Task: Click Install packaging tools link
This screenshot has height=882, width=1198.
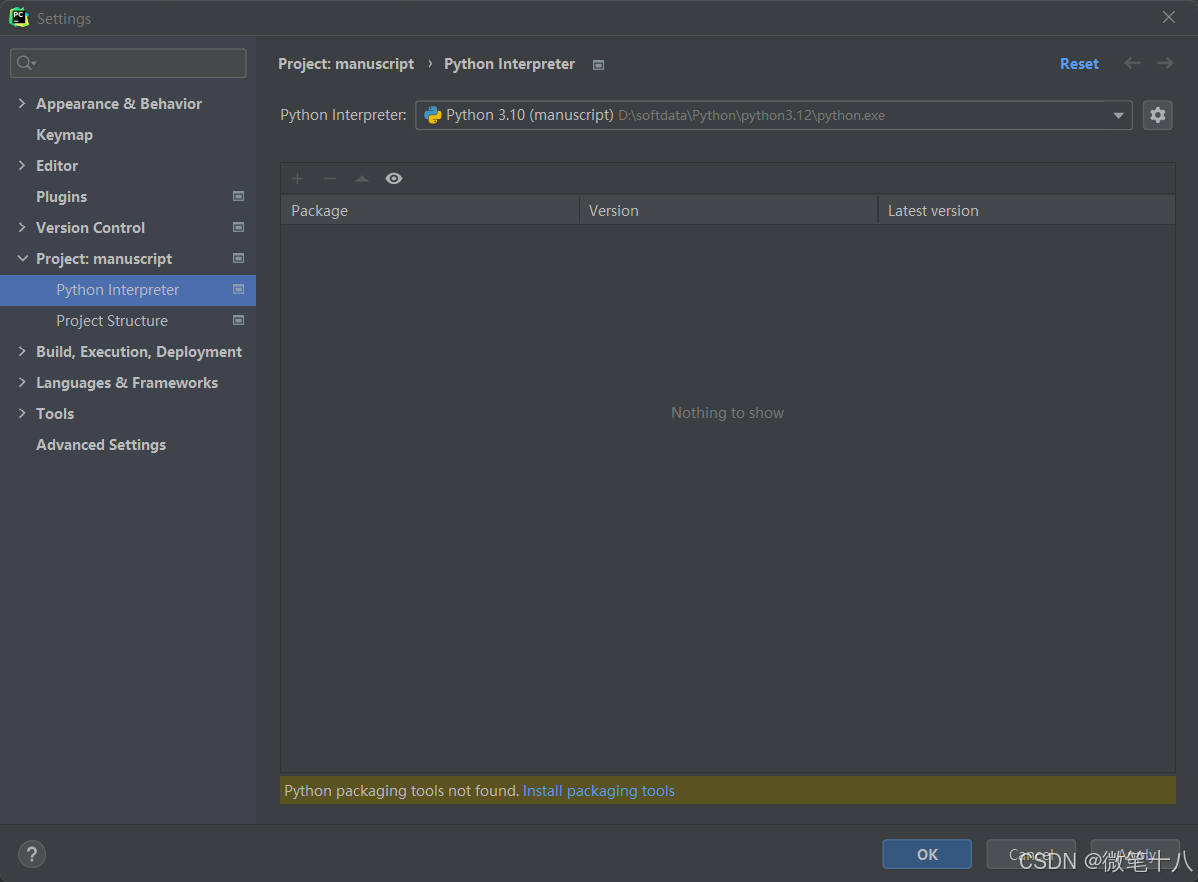Action: 598,791
